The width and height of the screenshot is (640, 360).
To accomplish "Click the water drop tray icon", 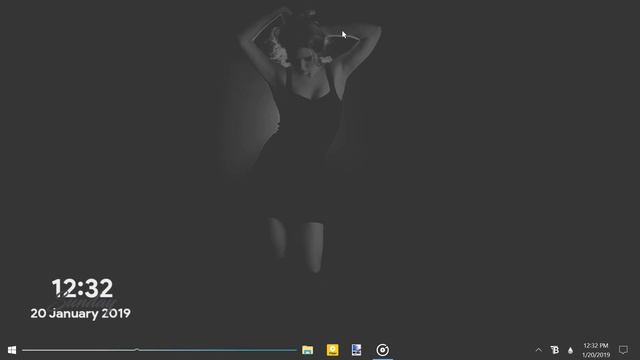I will click(571, 351).
